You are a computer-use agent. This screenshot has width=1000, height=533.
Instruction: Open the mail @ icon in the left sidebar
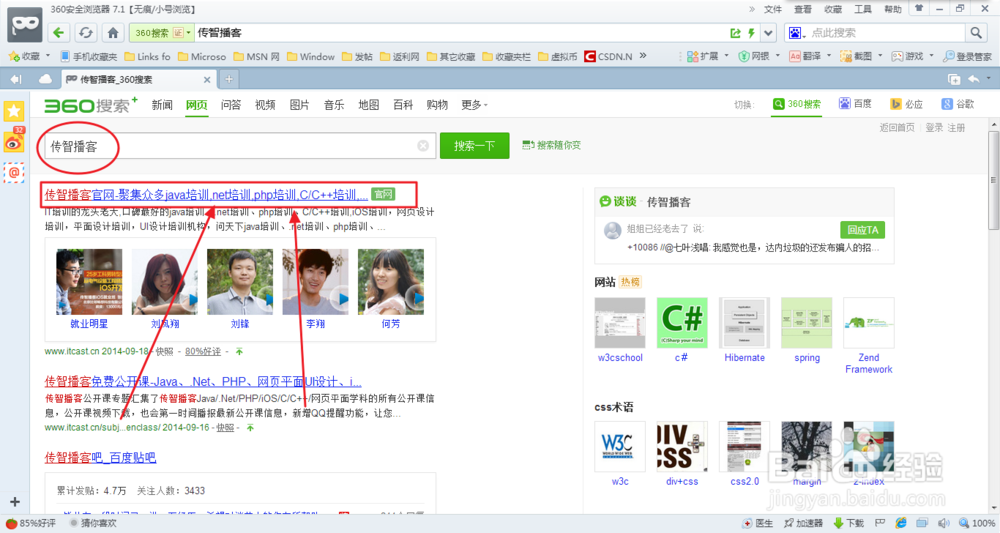point(13,172)
